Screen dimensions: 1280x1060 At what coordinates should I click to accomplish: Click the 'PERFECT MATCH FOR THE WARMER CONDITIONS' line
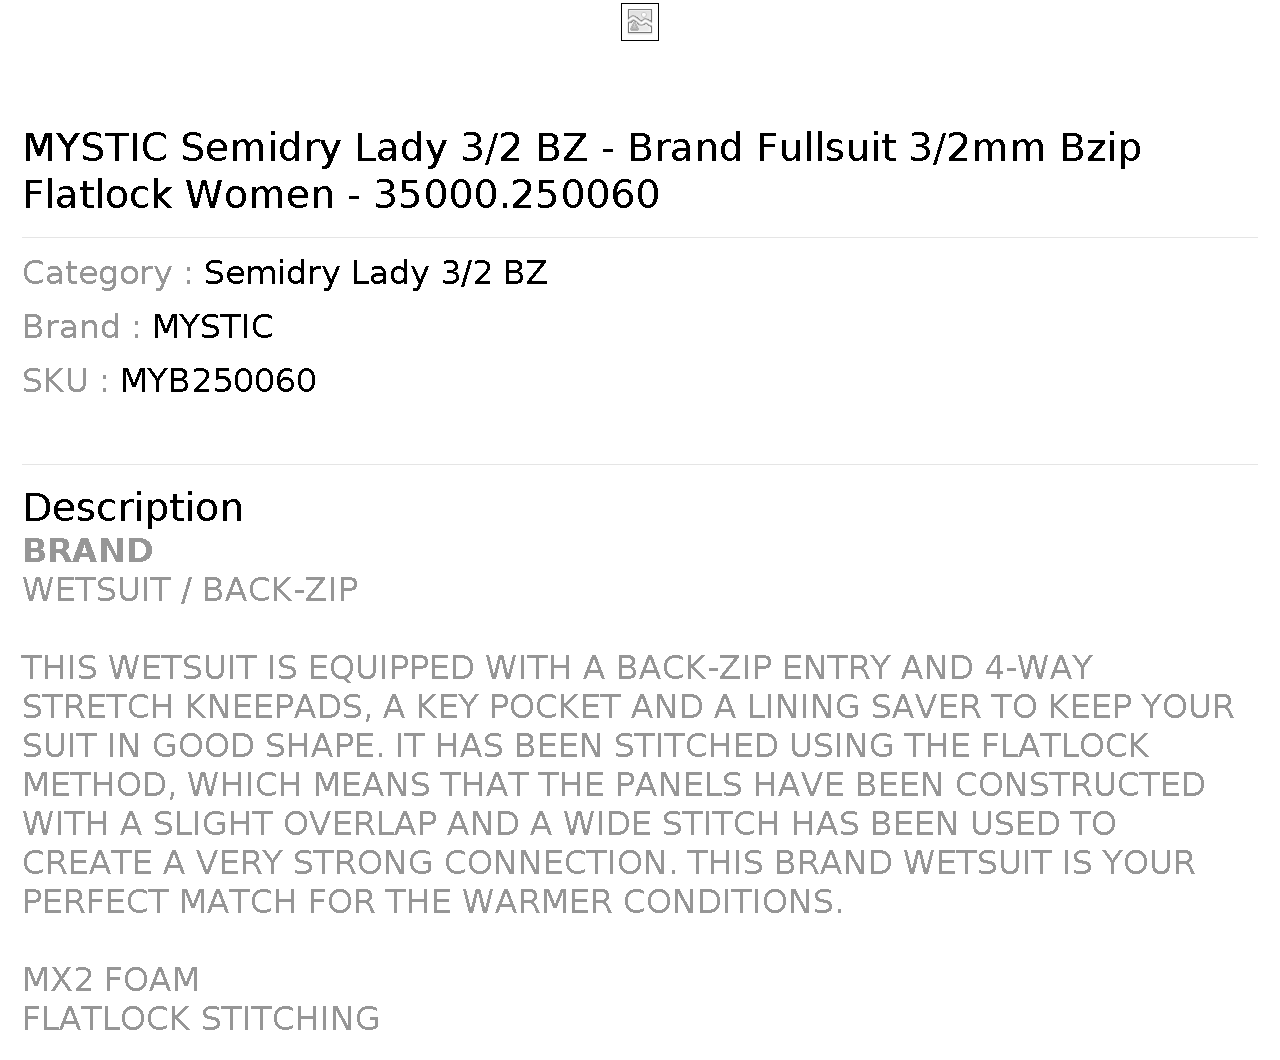point(432,902)
